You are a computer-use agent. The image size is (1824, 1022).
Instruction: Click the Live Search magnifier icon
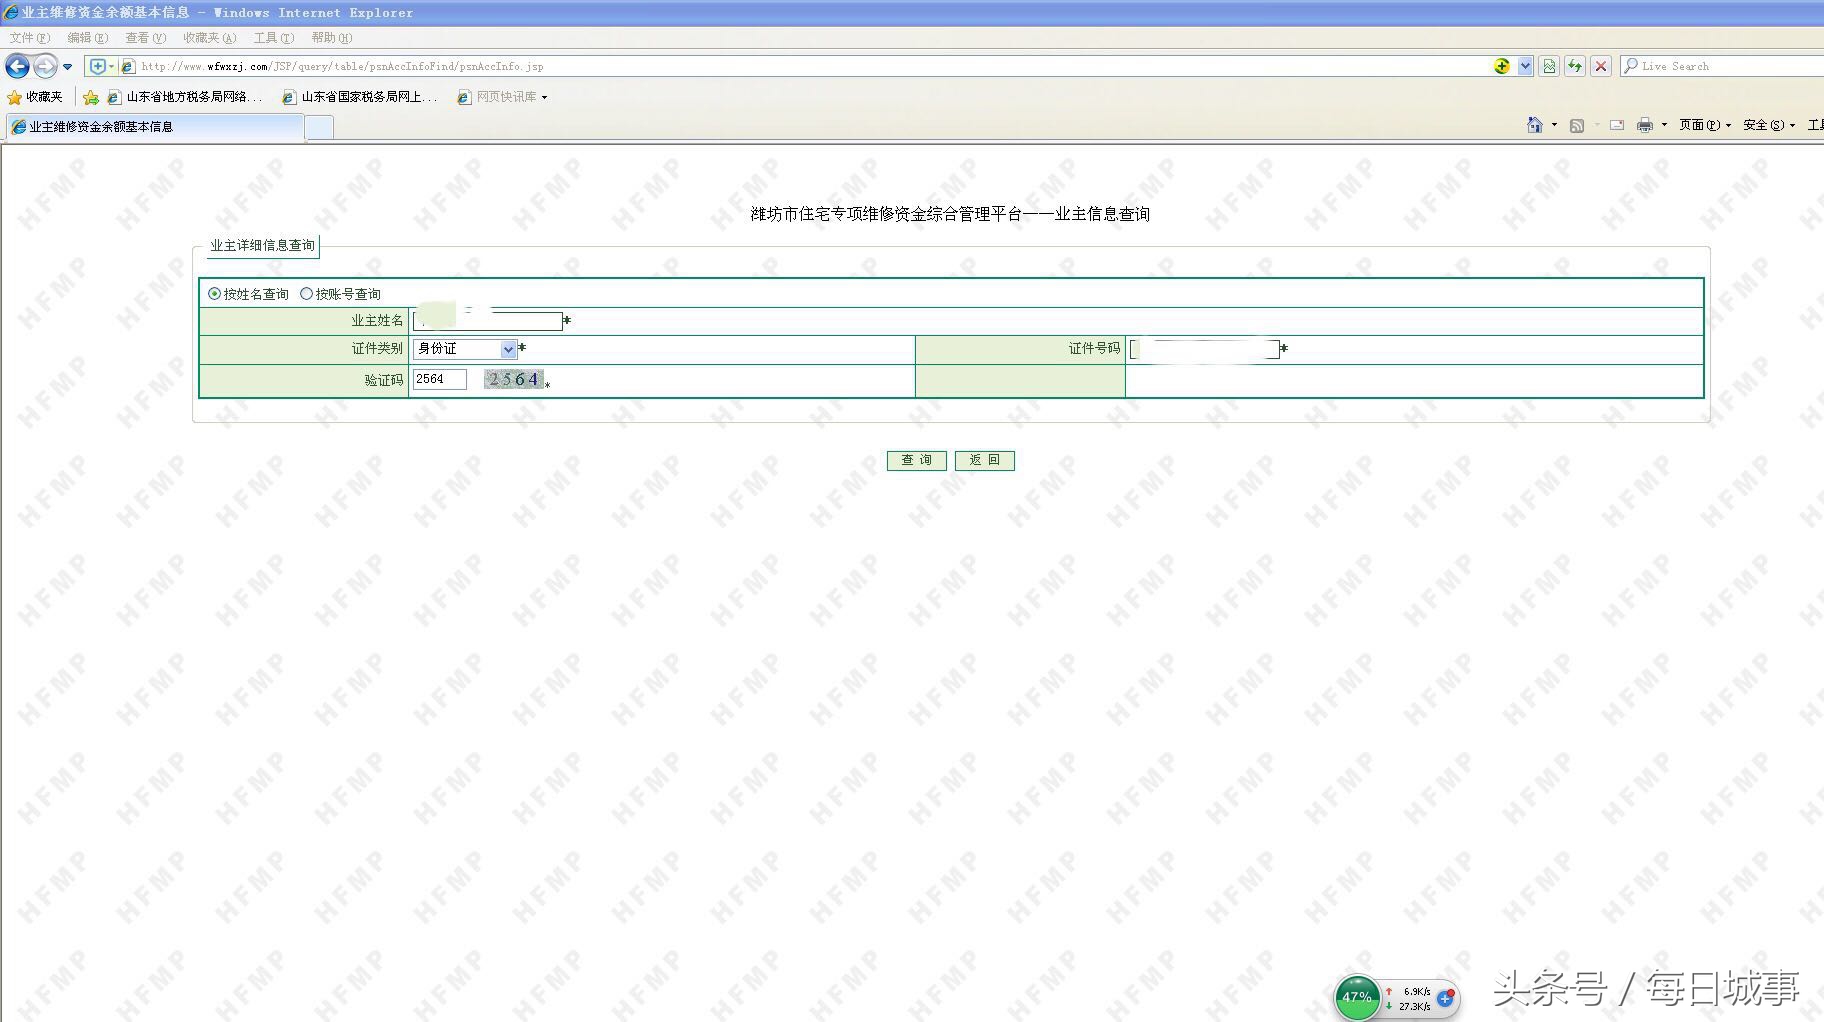(1631, 66)
